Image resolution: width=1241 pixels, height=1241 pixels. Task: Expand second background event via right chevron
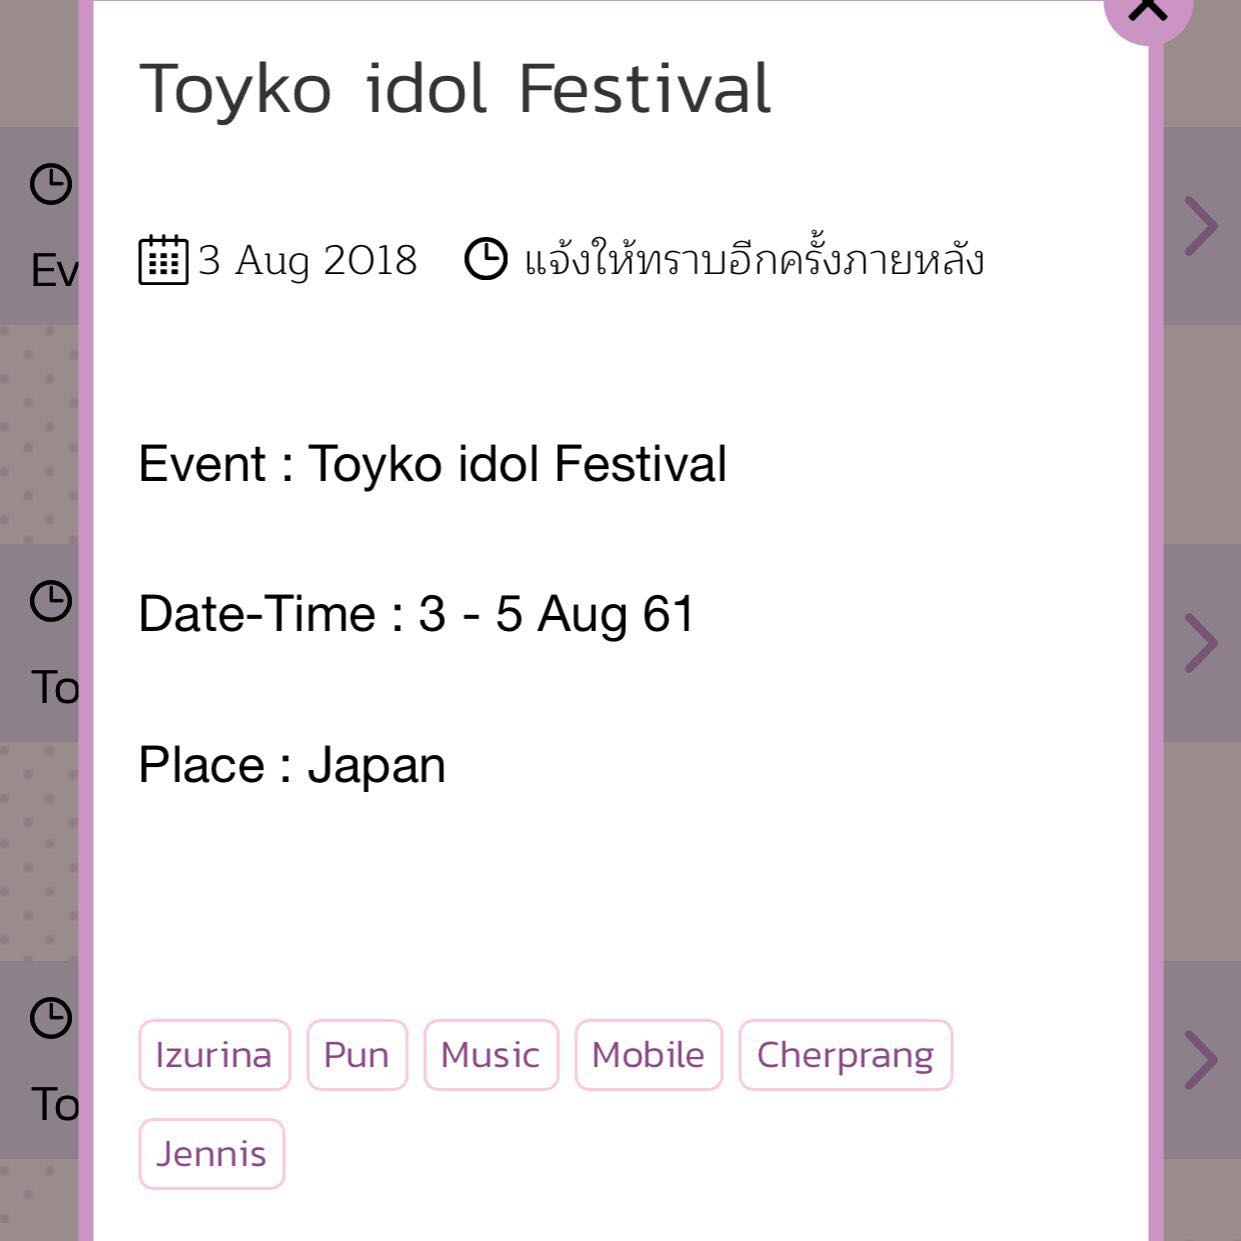1201,643
